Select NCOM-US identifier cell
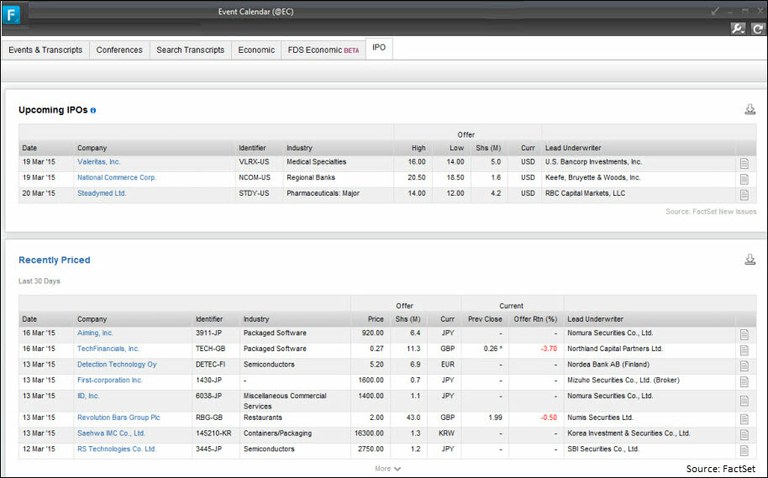This screenshot has height=478, width=768. coord(255,177)
